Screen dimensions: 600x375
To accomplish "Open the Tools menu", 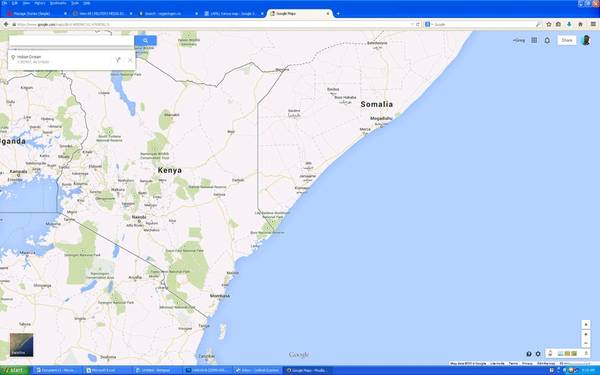I will pyautogui.click(x=75, y=3).
